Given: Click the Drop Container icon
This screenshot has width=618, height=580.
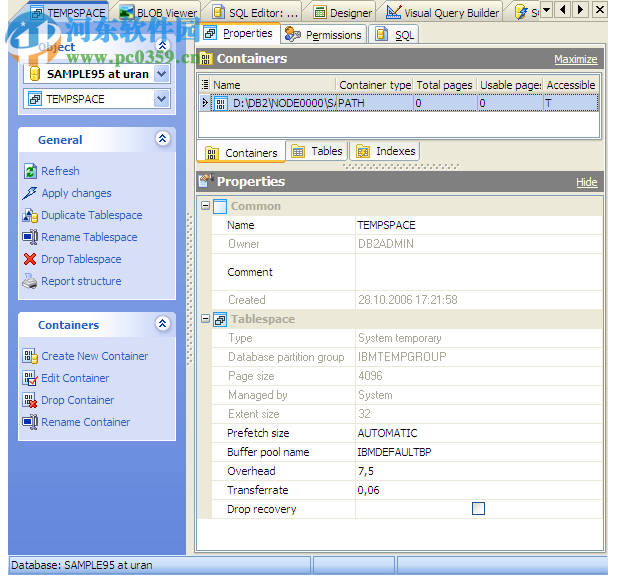Looking at the screenshot, I should pos(30,400).
